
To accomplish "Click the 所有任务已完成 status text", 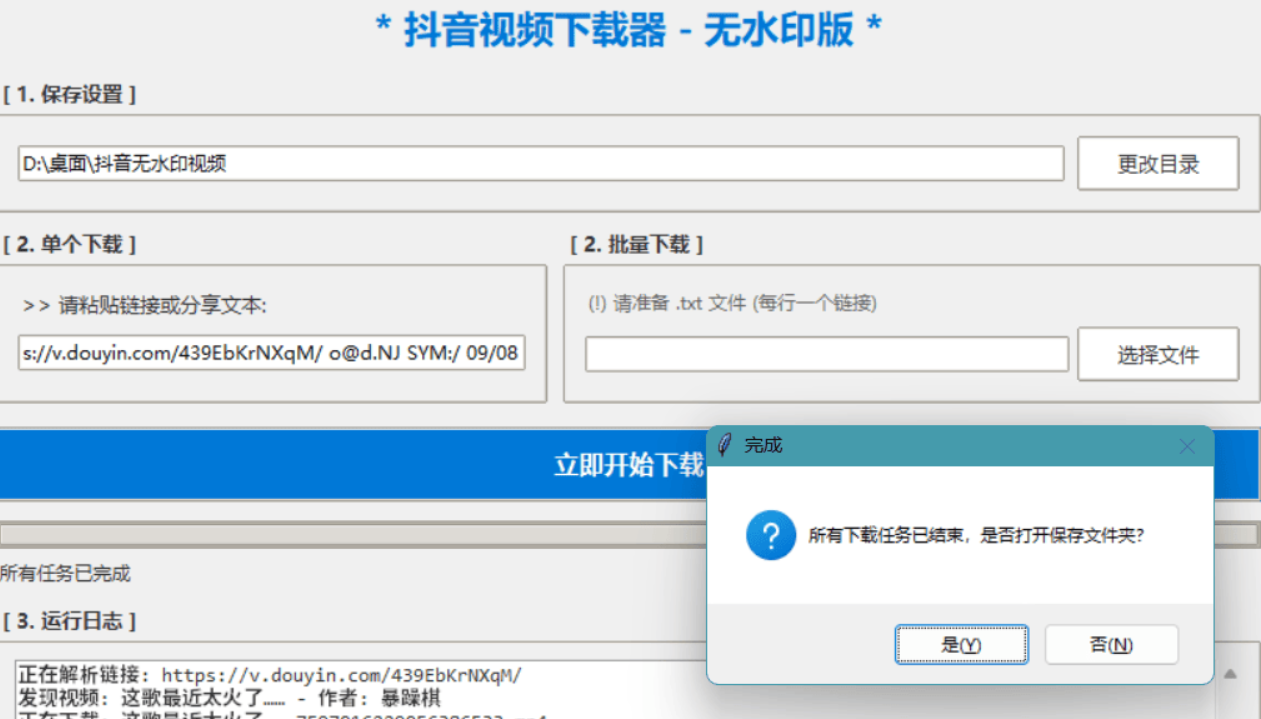I will 65,574.
